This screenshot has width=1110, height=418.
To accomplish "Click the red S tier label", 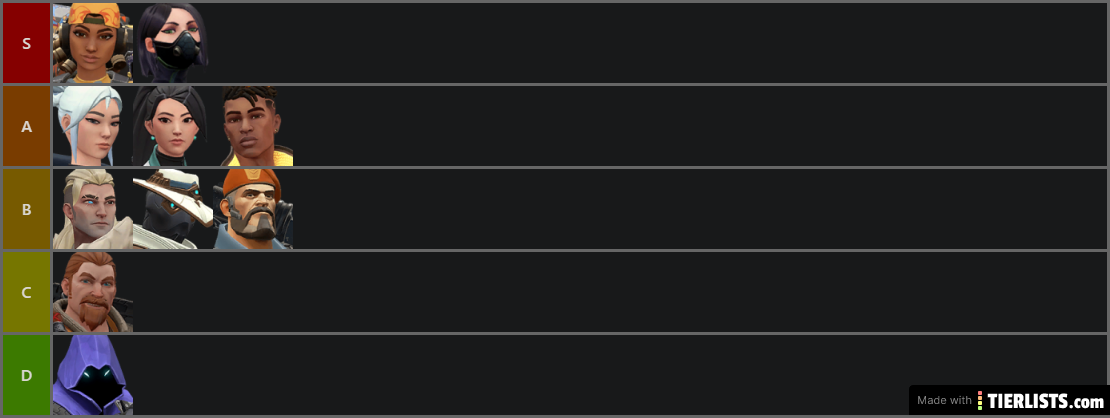I will click(26, 43).
